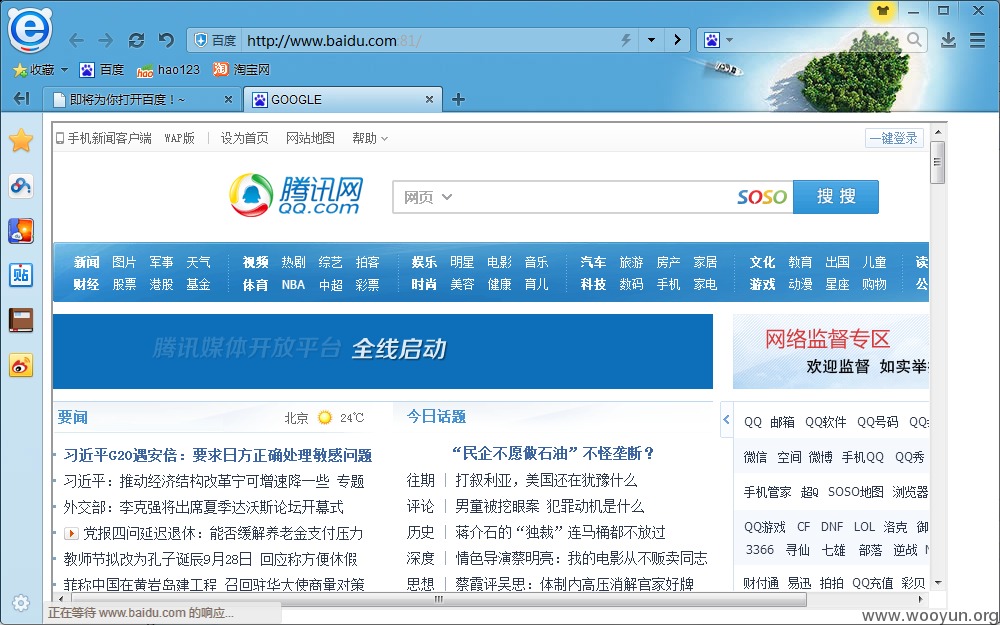Open the 网页 search type dropdown
This screenshot has height=625, width=1000.
tap(428, 197)
